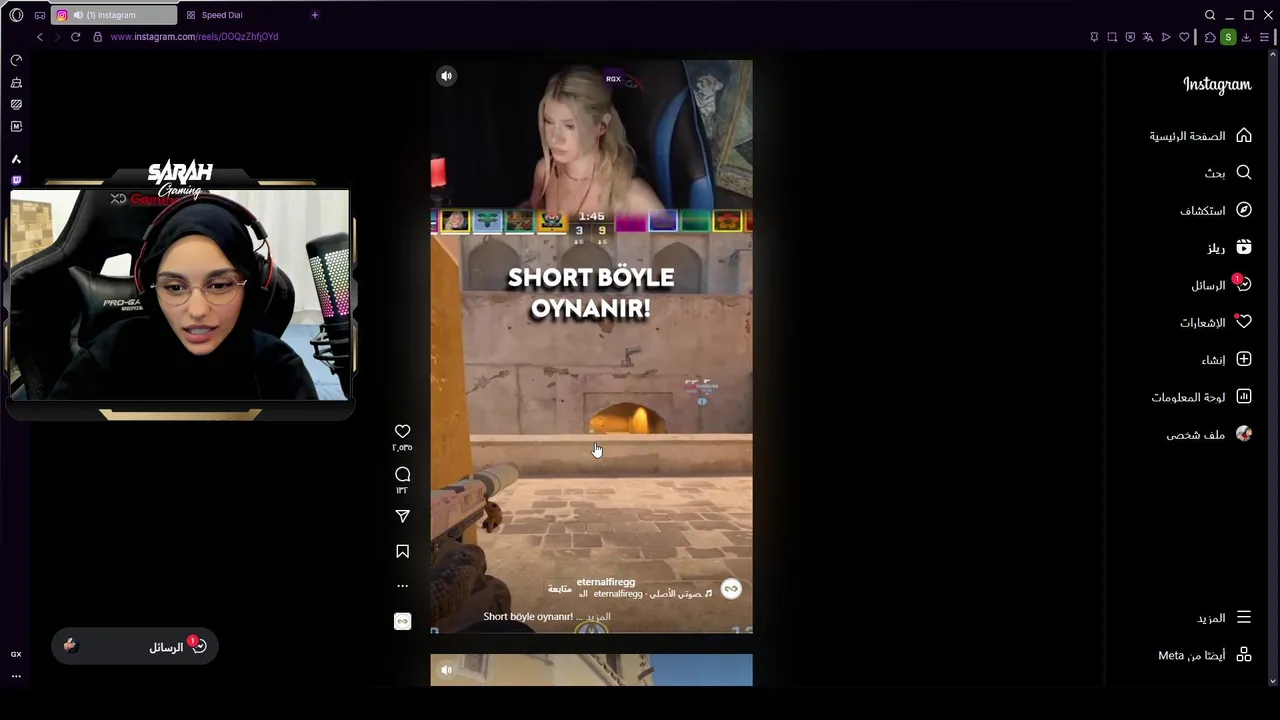The height and width of the screenshot is (720, 1280).
Task: Pin page with pinboard icon
Action: coord(1094,37)
